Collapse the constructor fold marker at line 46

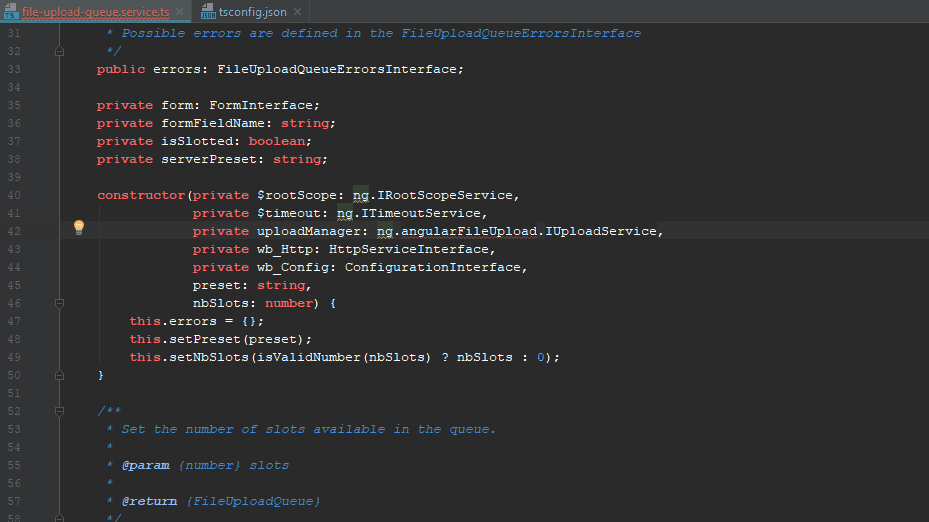(x=59, y=303)
